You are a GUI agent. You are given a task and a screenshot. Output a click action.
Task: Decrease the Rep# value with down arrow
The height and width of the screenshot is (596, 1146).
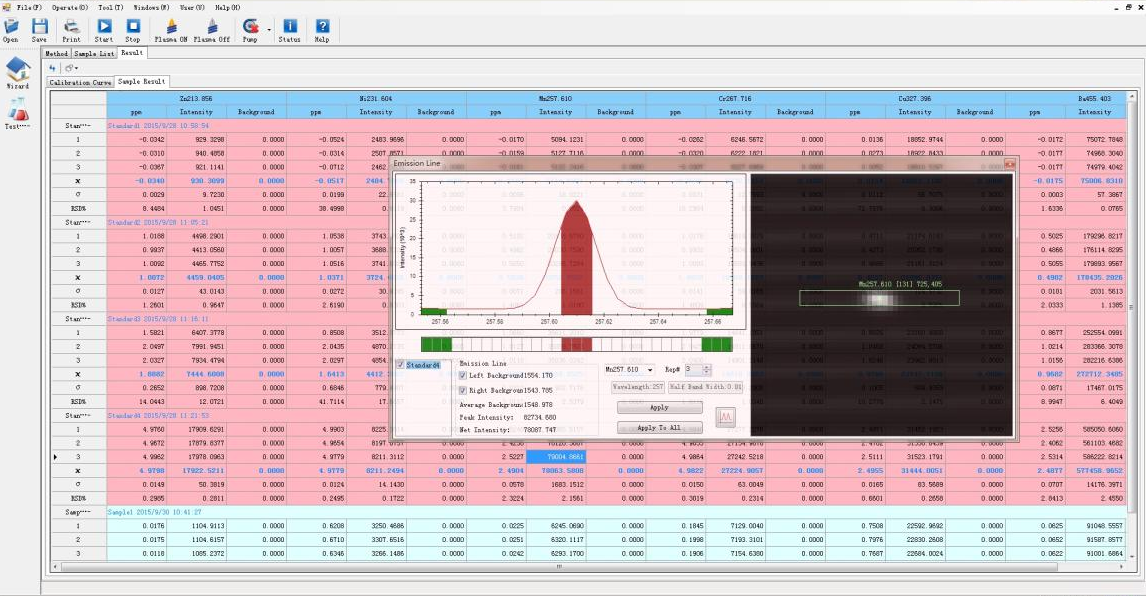click(x=706, y=373)
